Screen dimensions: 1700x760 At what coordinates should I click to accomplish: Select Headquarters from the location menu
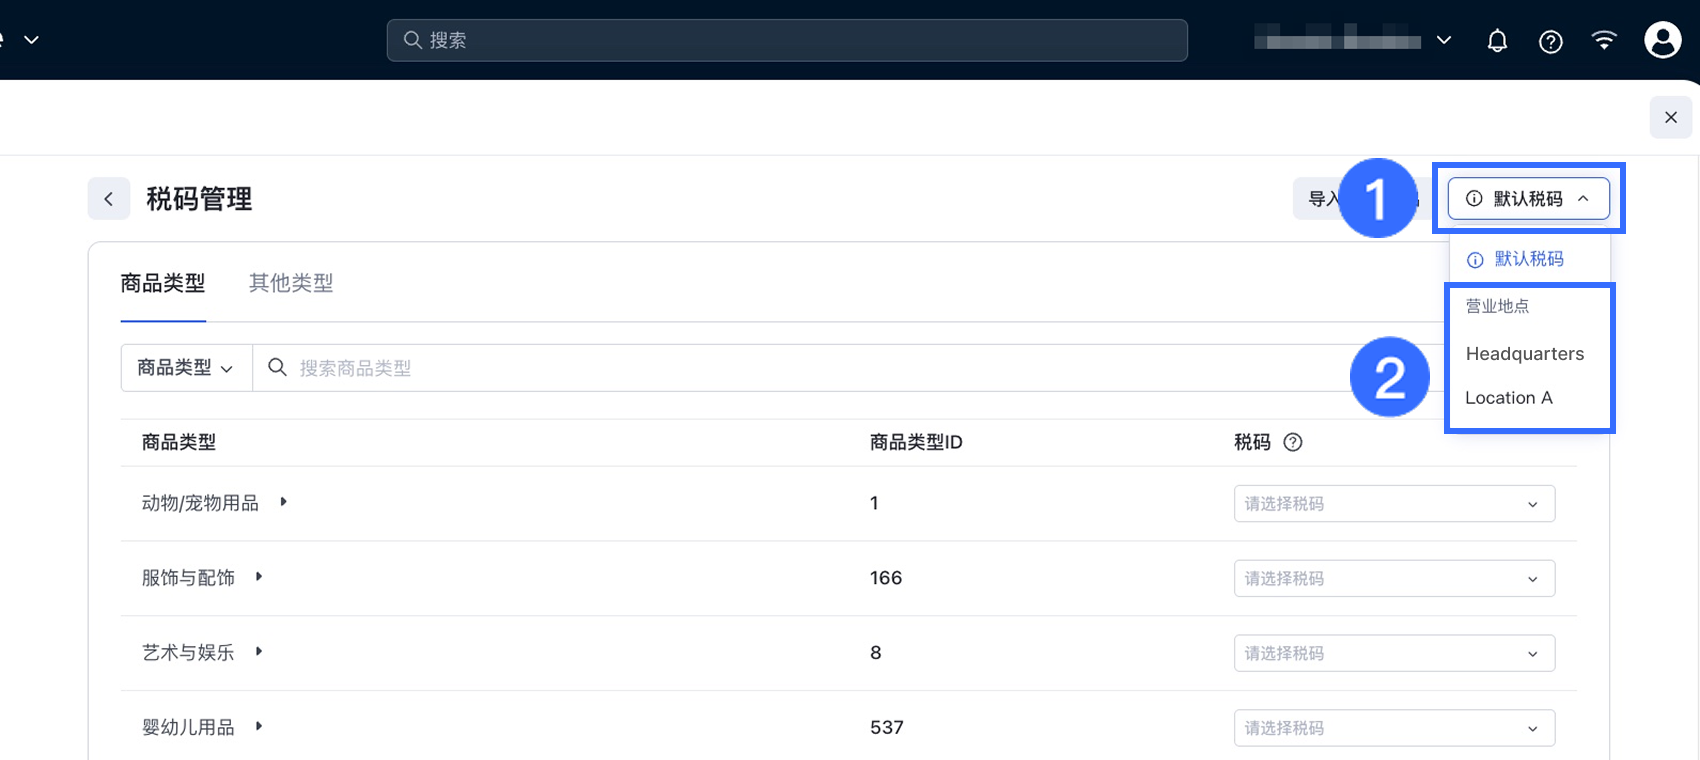pyautogui.click(x=1524, y=354)
